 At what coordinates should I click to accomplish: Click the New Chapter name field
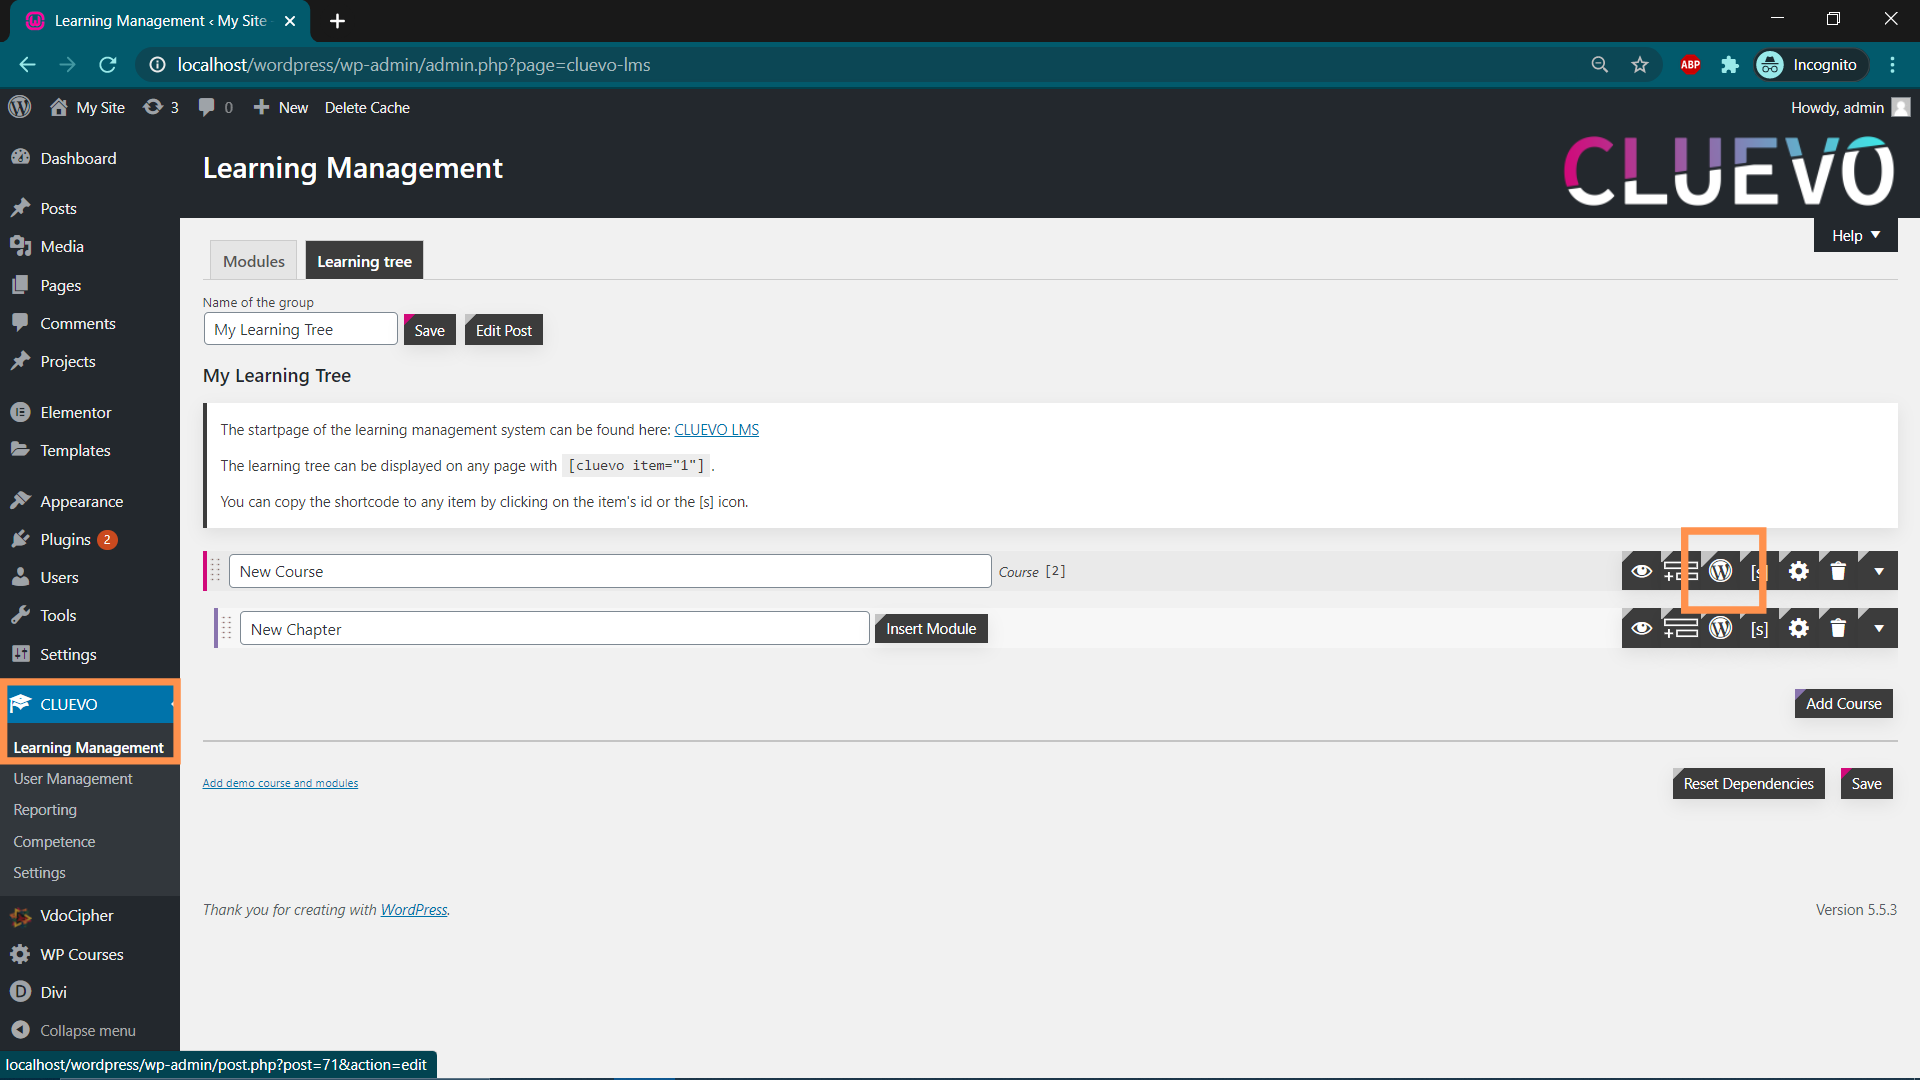pos(554,629)
